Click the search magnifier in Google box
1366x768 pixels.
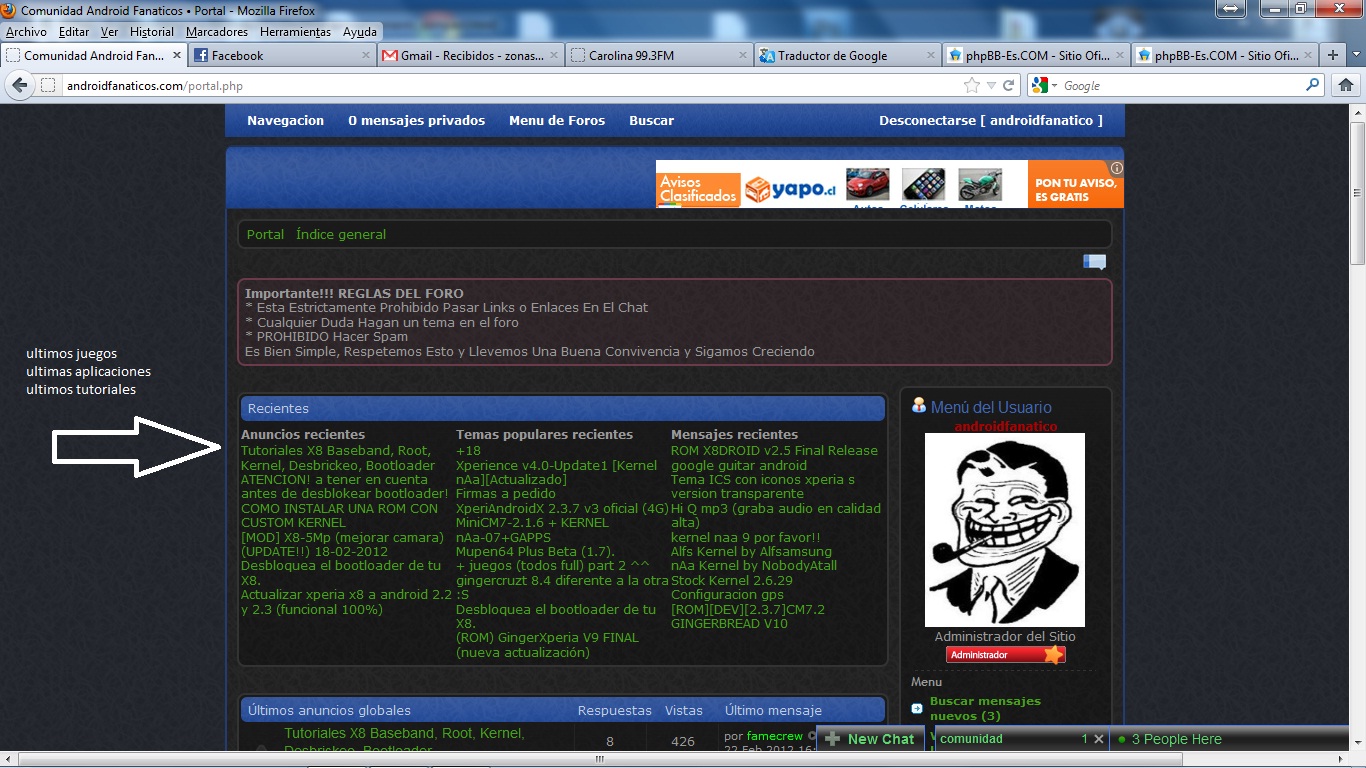point(1313,86)
